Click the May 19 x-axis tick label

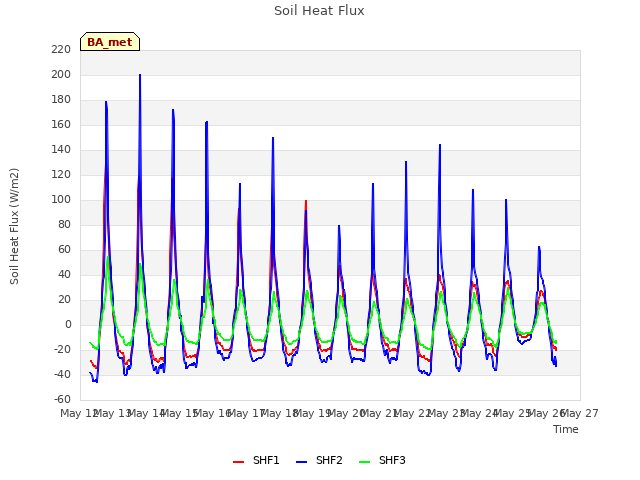click(x=312, y=413)
